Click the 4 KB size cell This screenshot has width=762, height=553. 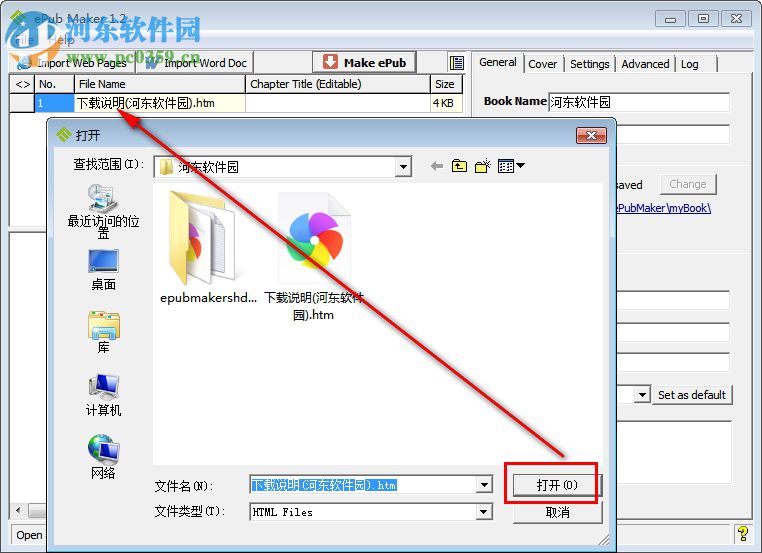[446, 103]
